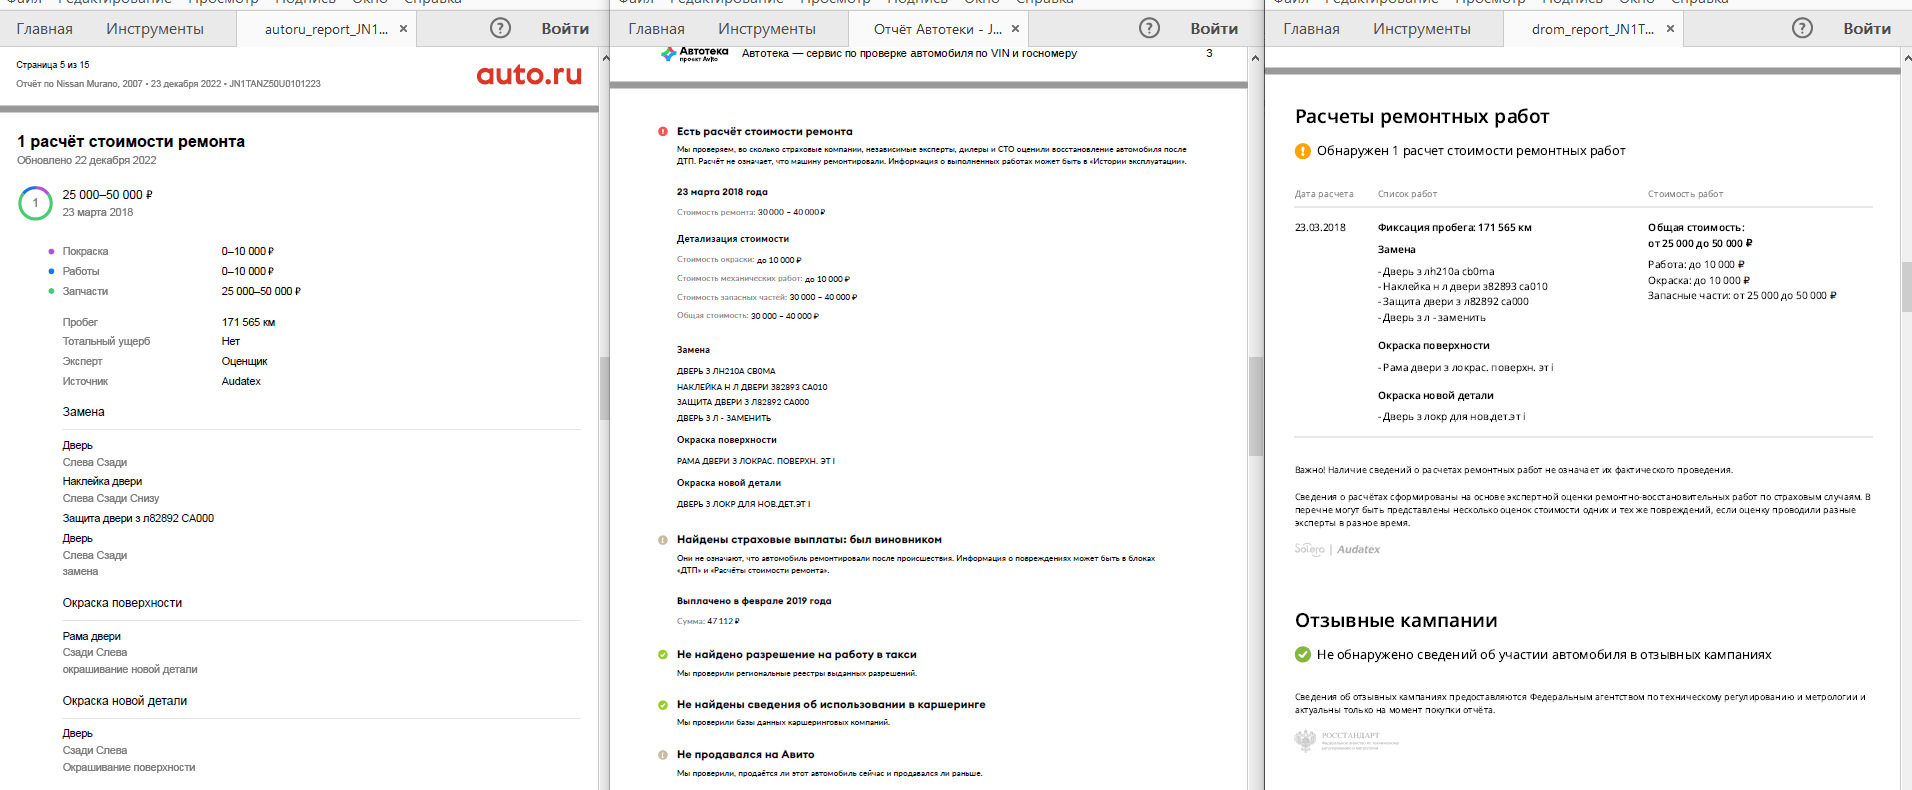The width and height of the screenshot is (1912, 790).
Task: Open Инструменты tab in Отчёт Автотеки window
Action: [767, 29]
